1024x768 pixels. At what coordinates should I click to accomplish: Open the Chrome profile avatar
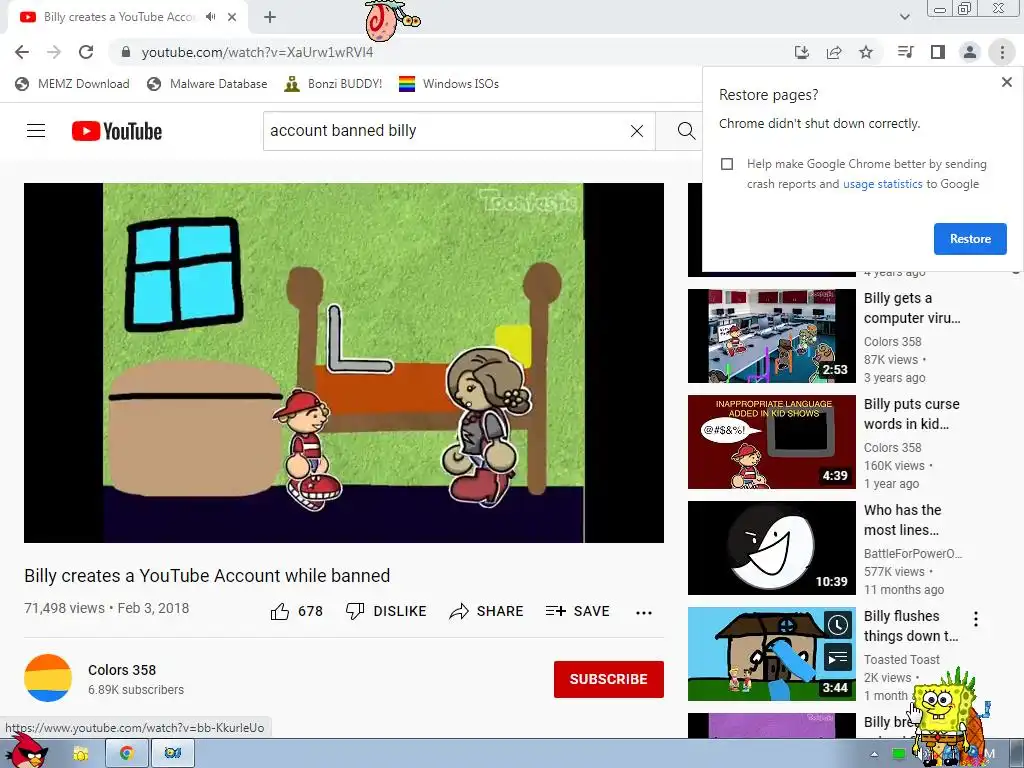[x=970, y=52]
